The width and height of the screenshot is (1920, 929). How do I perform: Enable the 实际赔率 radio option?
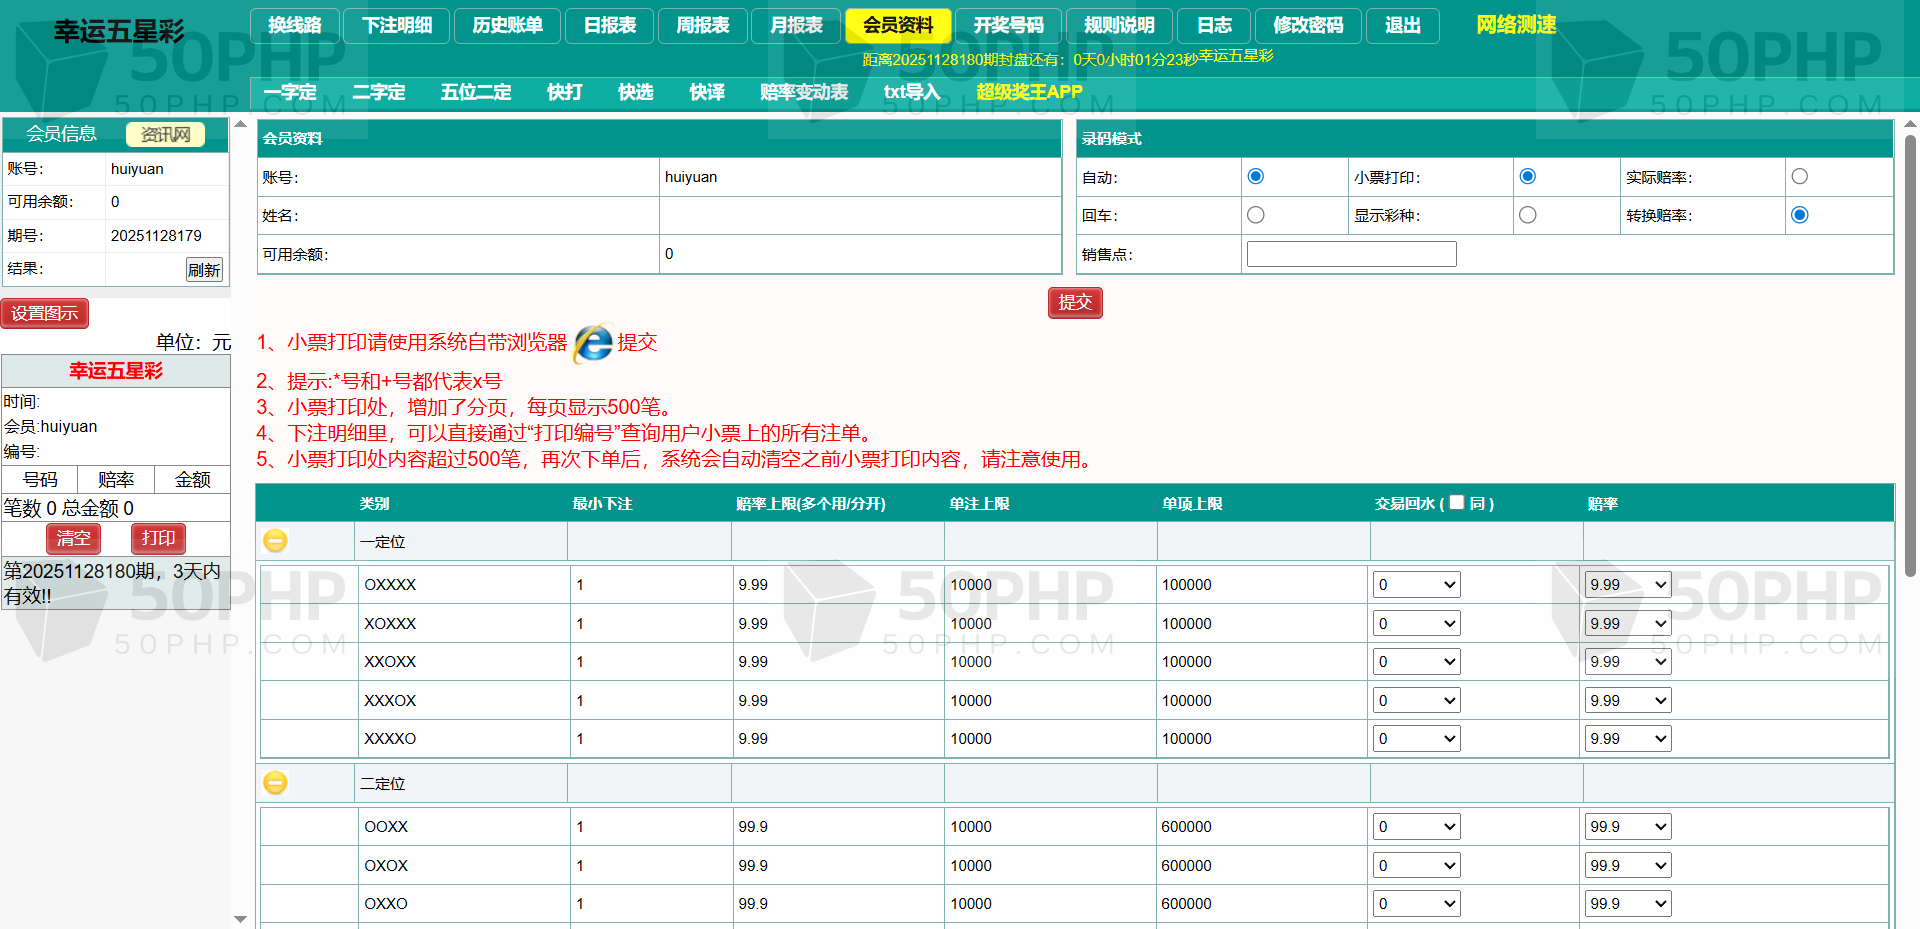[x=1799, y=177]
